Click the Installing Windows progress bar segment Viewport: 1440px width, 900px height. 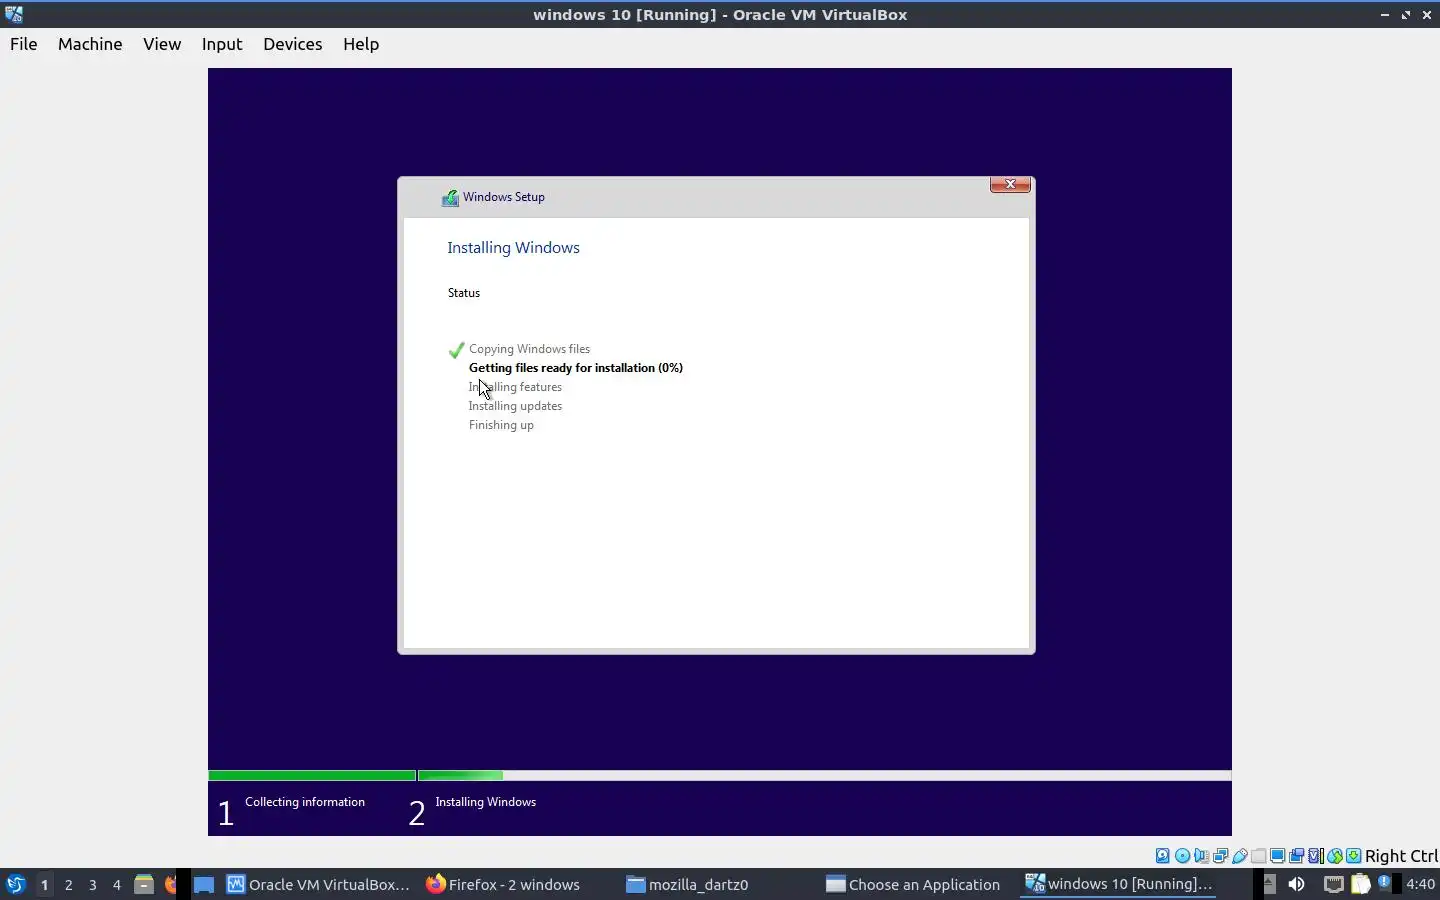click(x=824, y=775)
